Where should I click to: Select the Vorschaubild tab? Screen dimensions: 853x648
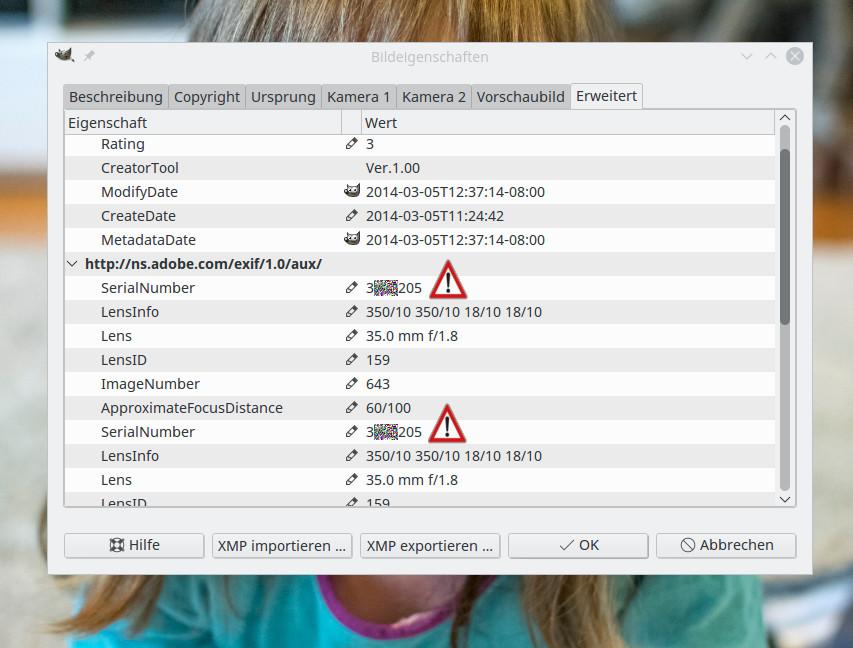pos(520,97)
